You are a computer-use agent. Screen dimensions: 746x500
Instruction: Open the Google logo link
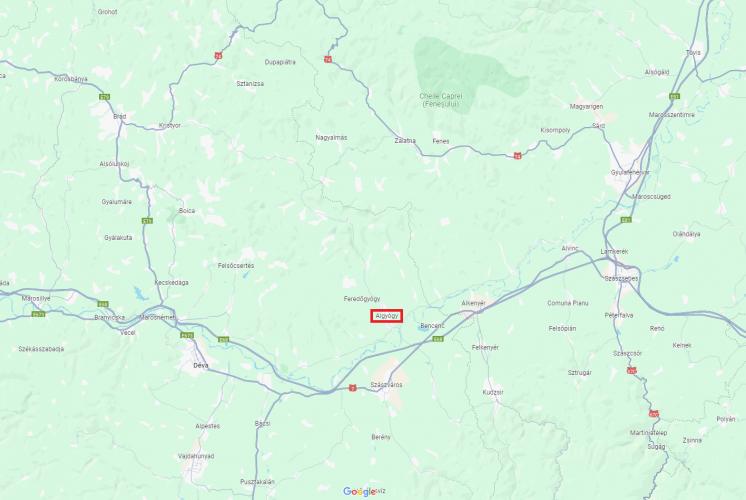(360, 491)
